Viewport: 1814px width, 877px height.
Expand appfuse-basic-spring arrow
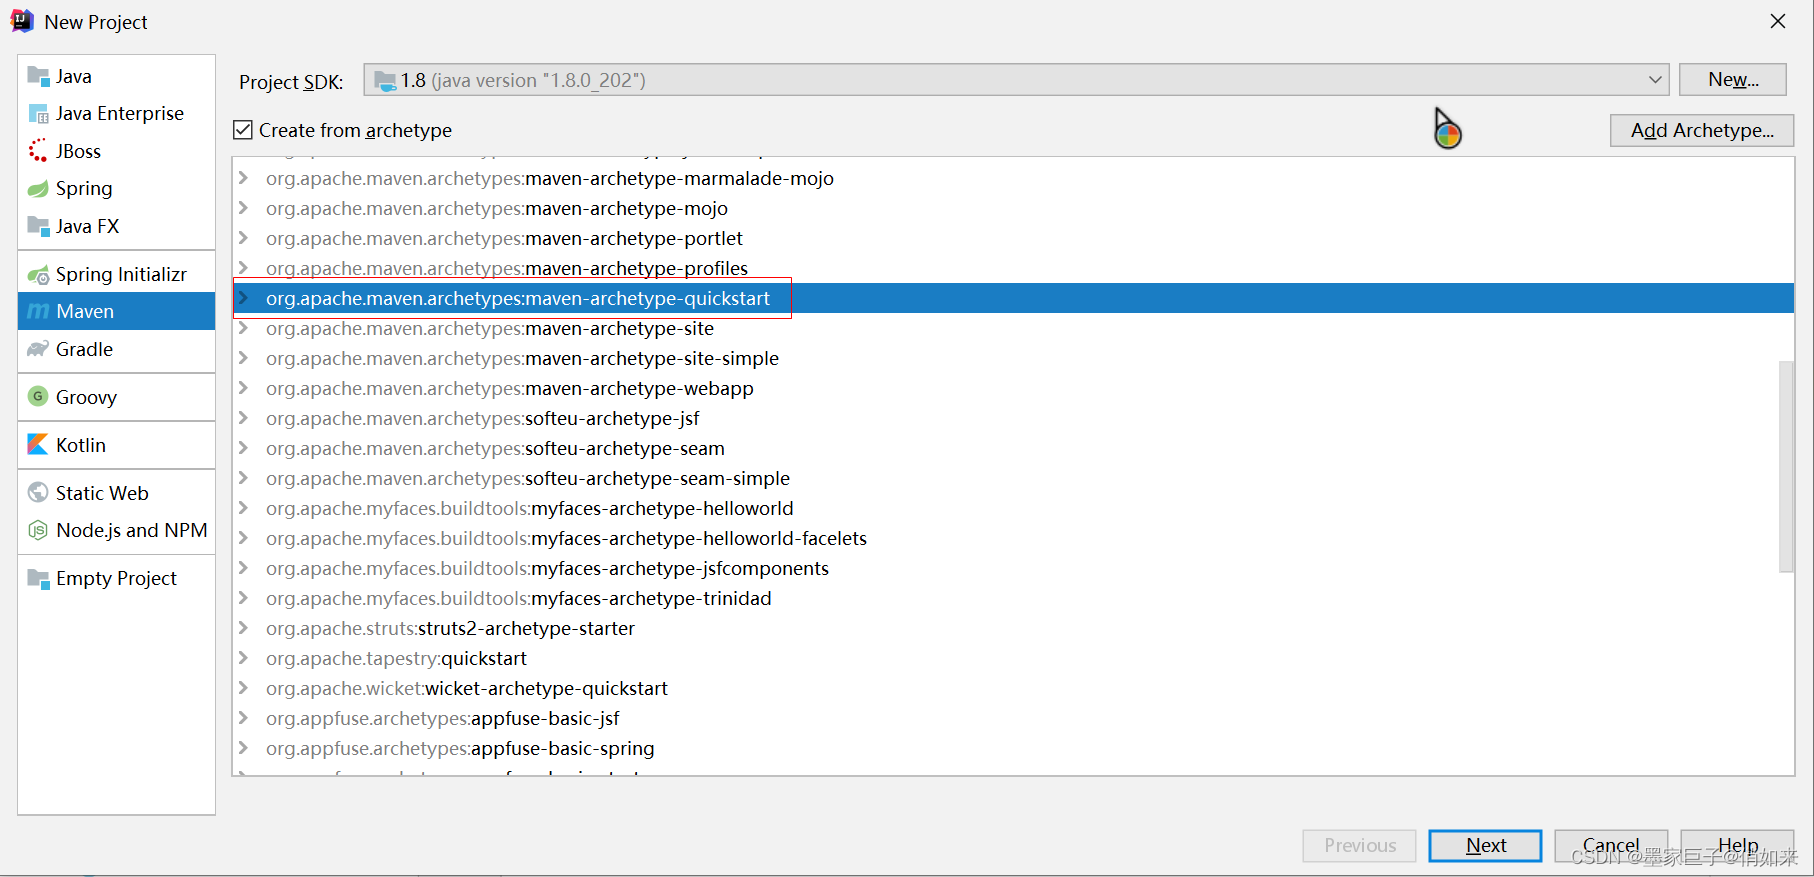[x=243, y=748]
